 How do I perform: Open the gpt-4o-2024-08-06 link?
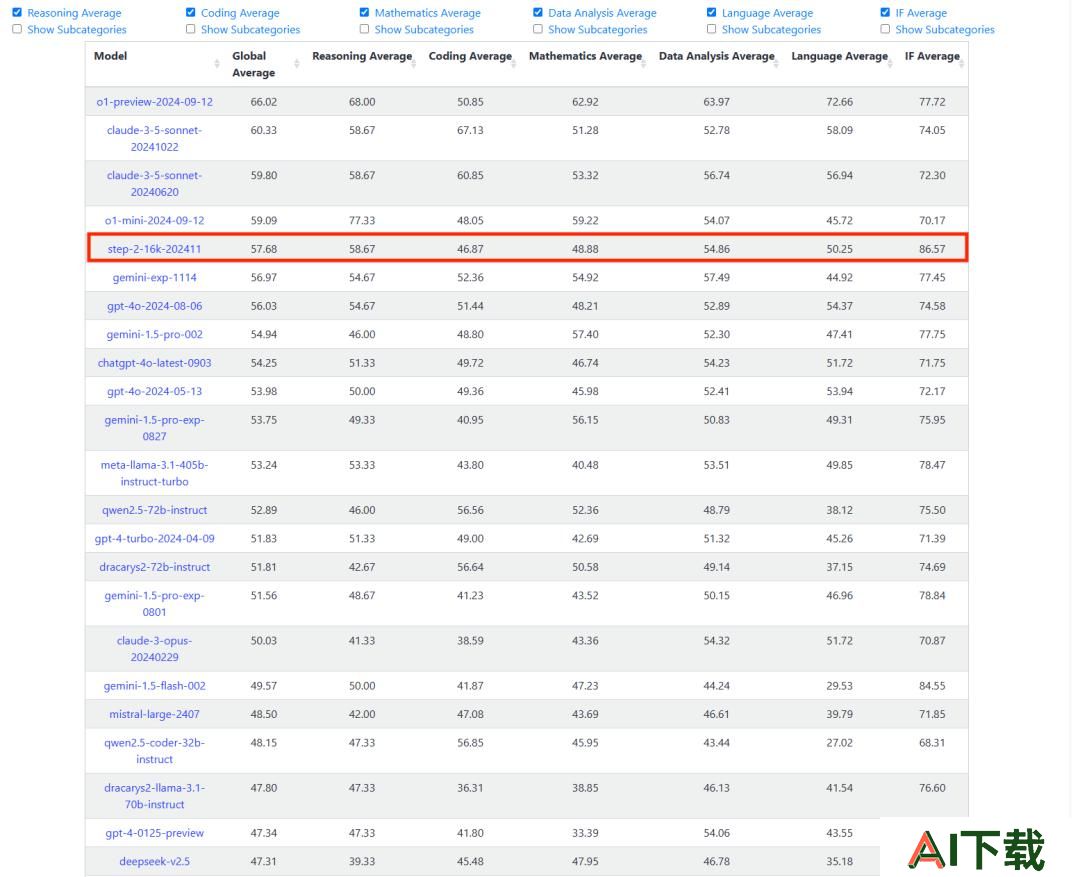click(154, 306)
